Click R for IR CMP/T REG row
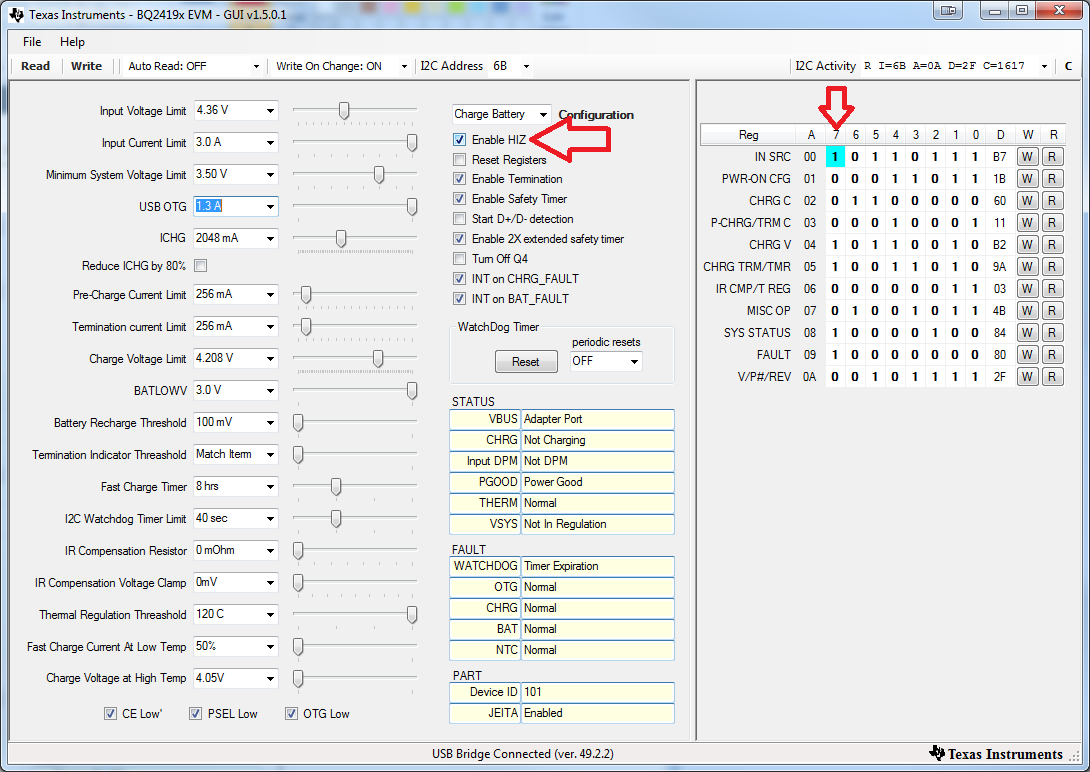This screenshot has width=1090, height=772. 1052,289
